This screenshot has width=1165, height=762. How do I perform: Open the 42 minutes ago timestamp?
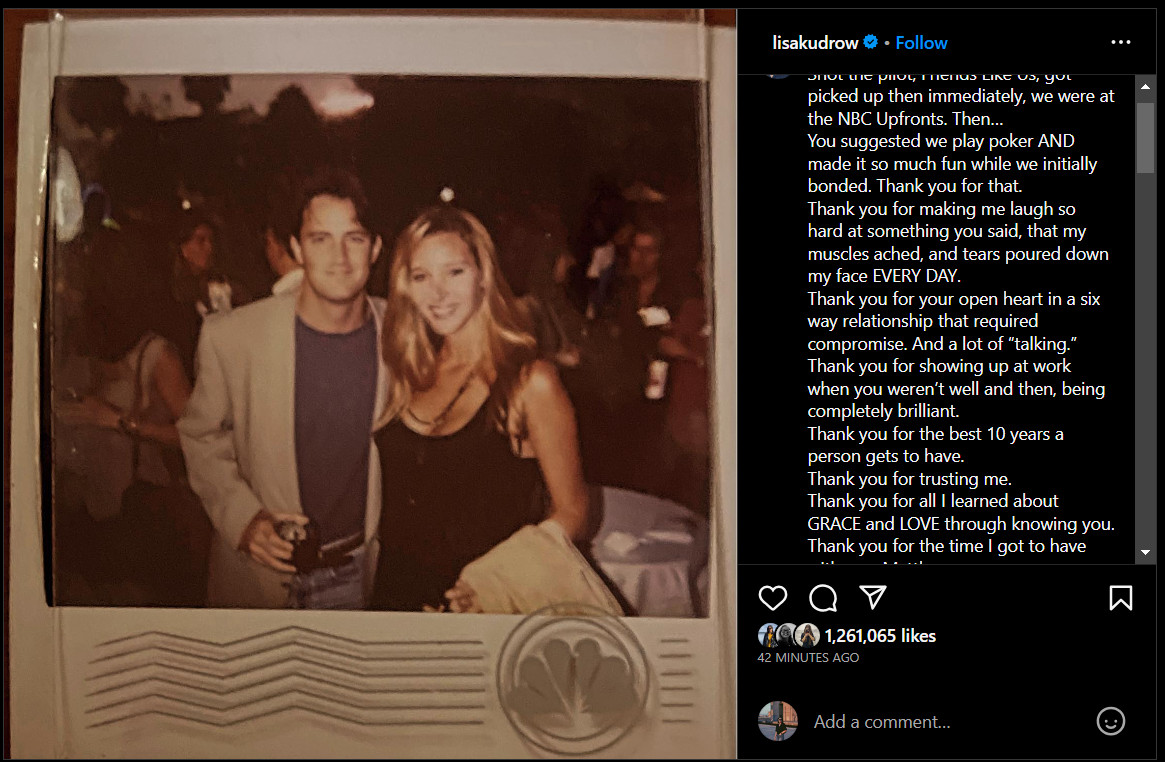(x=808, y=658)
